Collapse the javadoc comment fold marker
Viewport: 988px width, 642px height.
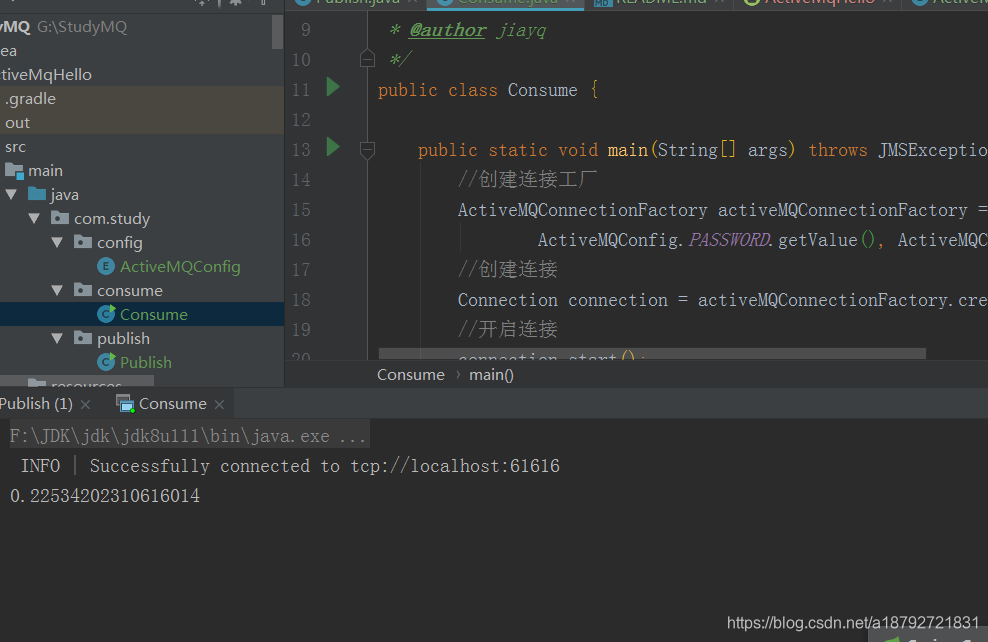tap(367, 59)
